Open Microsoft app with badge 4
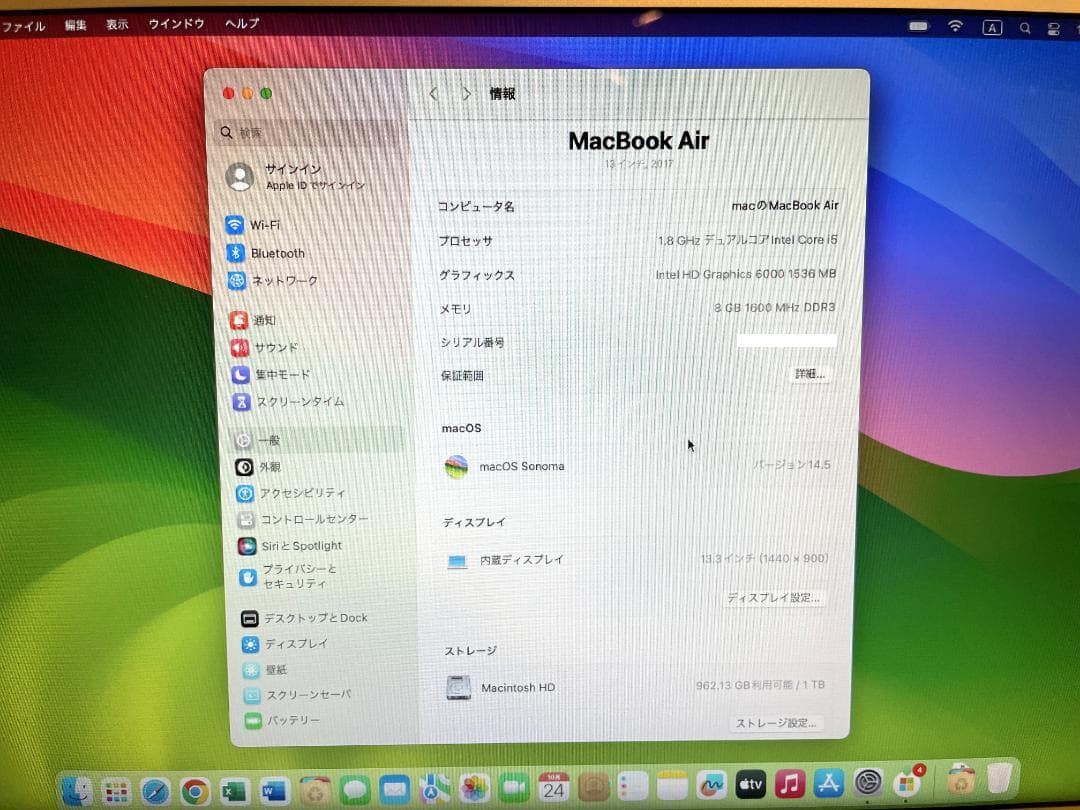 [x=907, y=782]
